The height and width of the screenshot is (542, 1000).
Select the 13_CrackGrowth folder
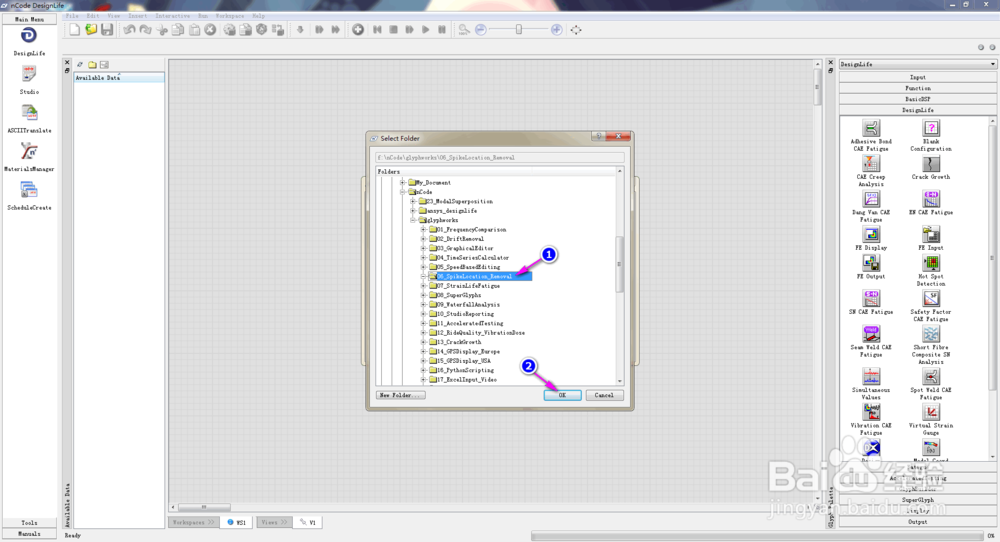coord(459,342)
